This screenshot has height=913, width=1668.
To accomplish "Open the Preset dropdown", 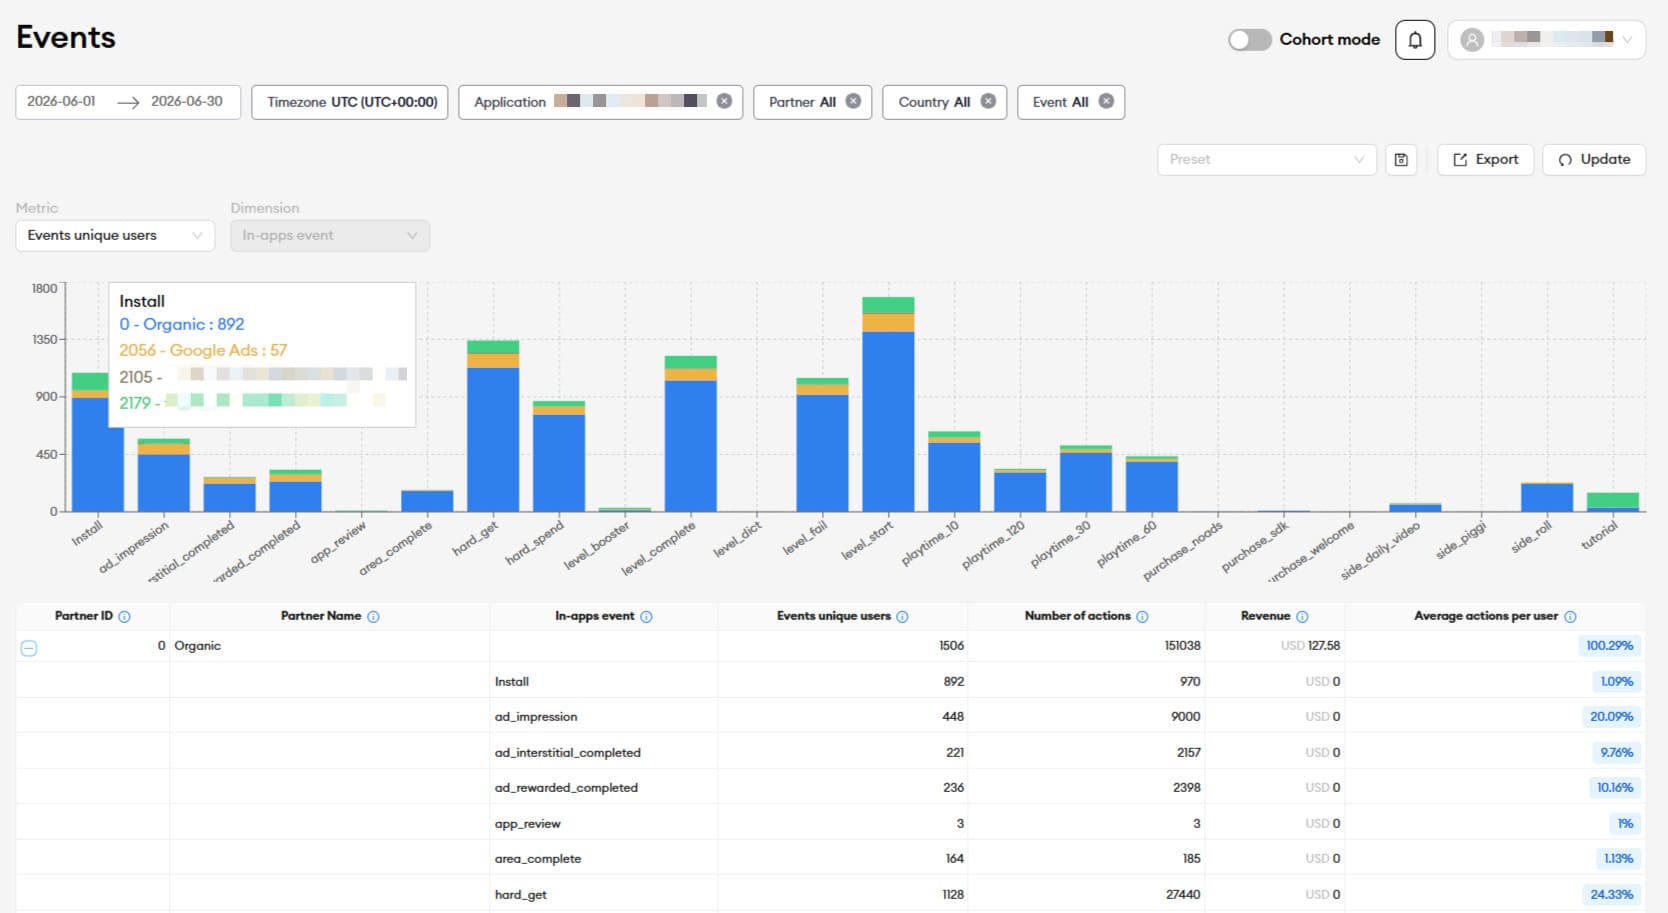I will 1267,160.
